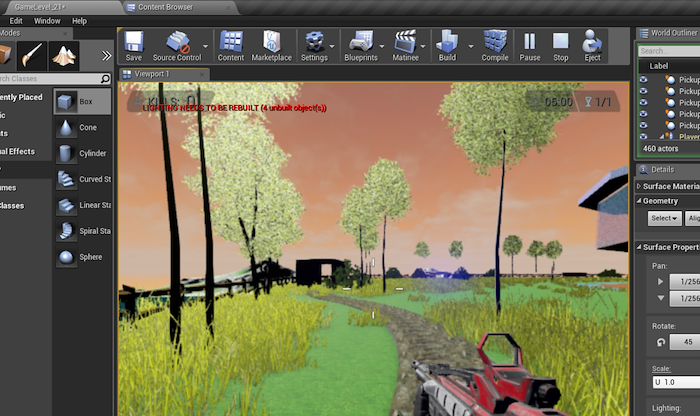Sort the outliner by Label column
This screenshot has height=416, width=700.
point(659,66)
